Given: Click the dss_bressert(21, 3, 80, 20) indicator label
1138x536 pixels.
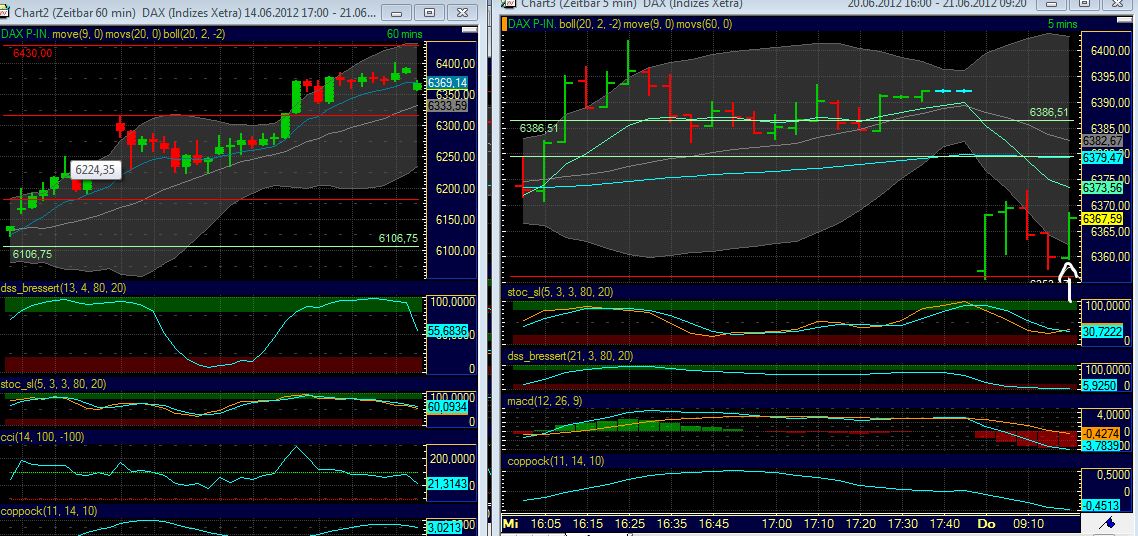Looking at the screenshot, I should (x=570, y=356).
